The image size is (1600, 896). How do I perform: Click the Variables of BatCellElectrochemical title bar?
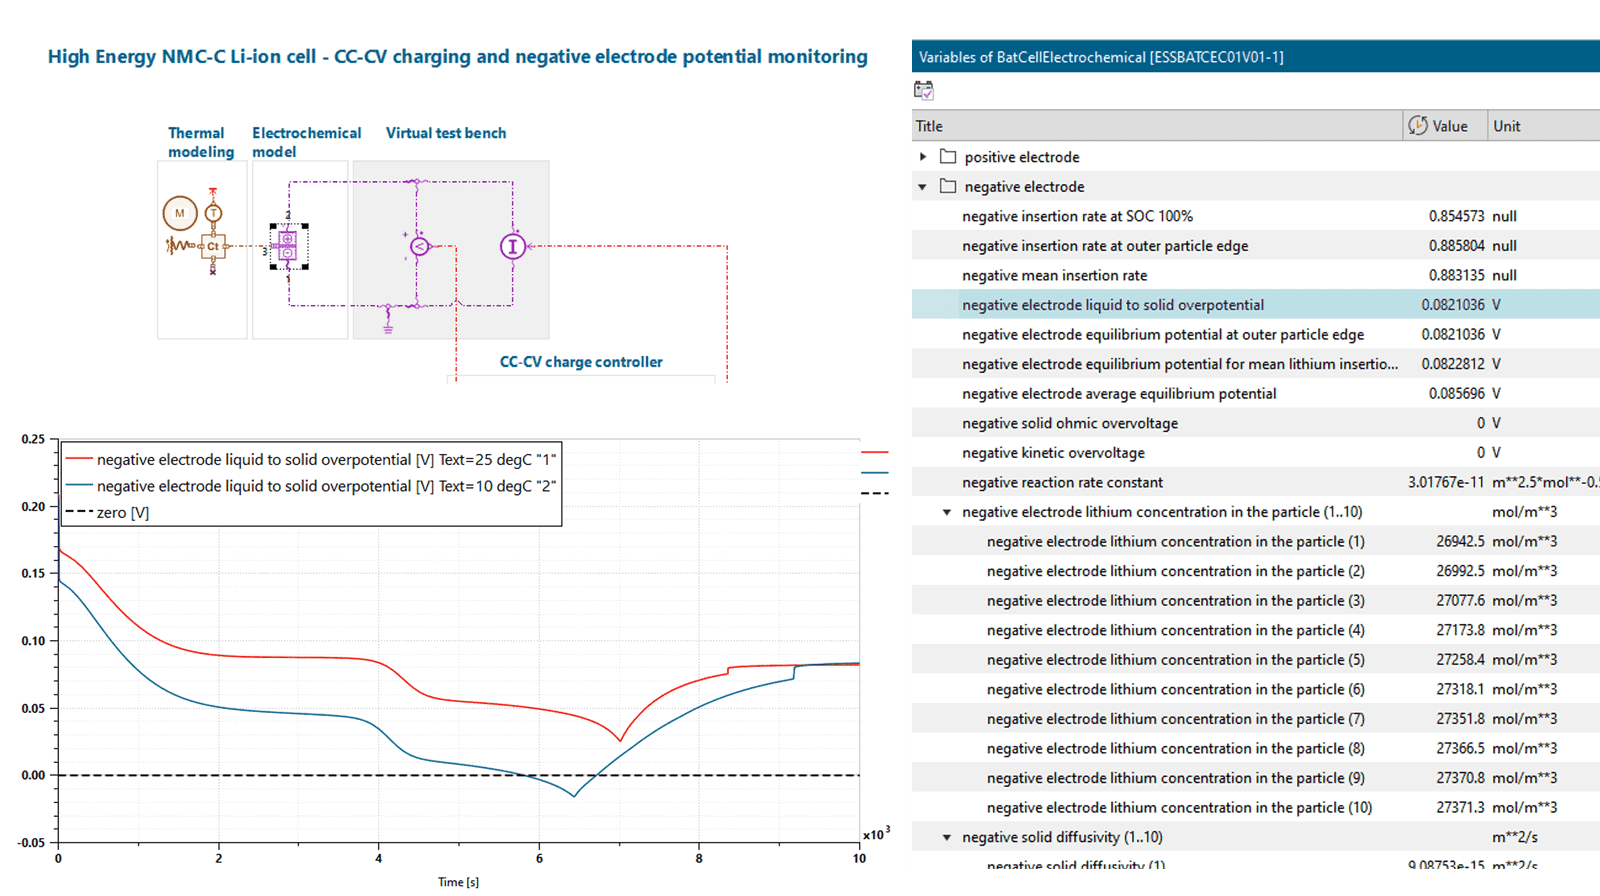click(1256, 57)
